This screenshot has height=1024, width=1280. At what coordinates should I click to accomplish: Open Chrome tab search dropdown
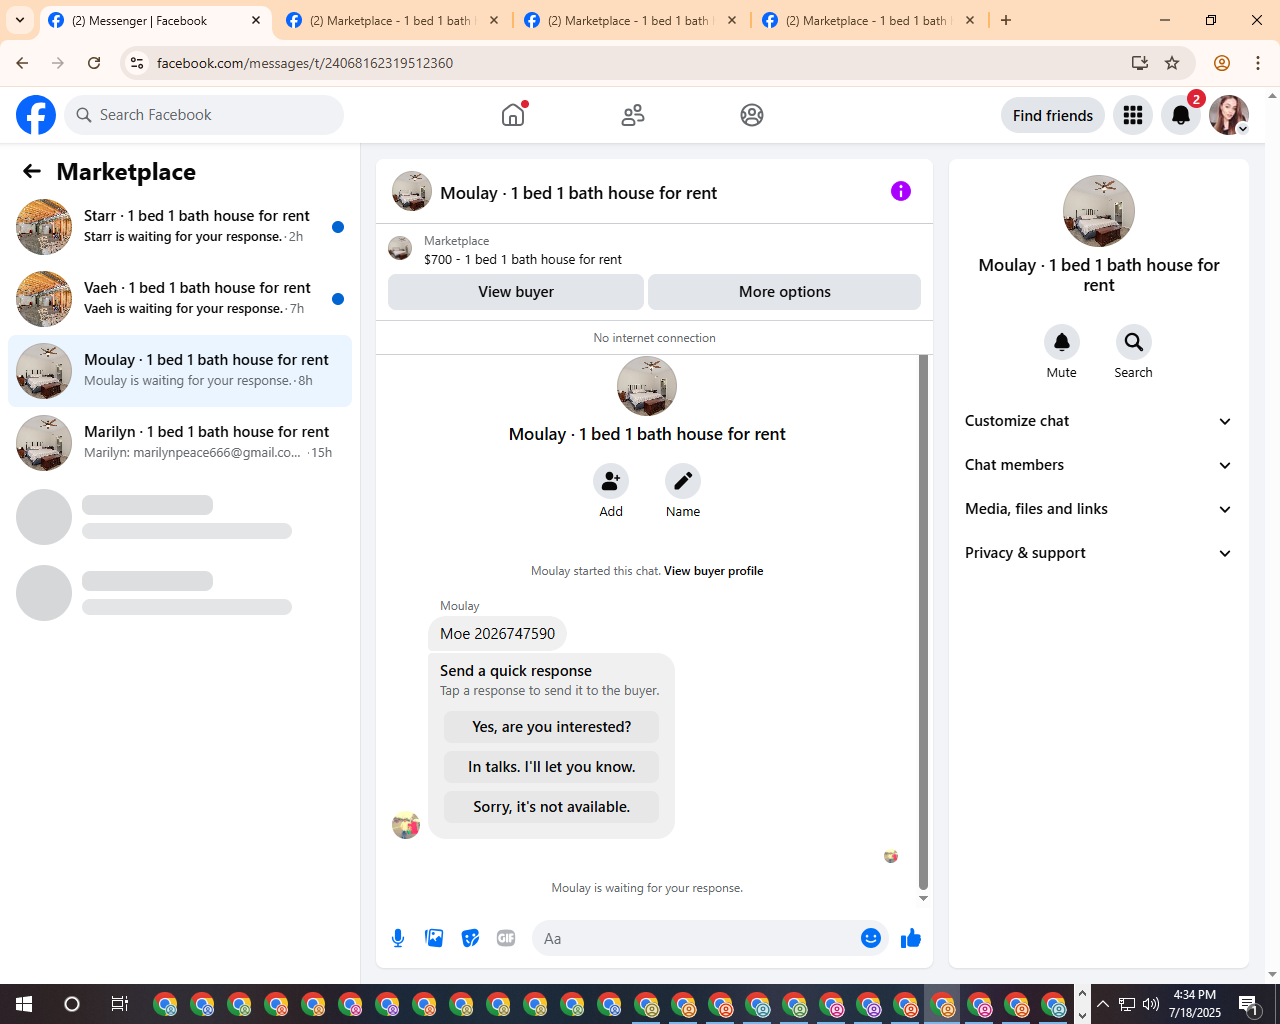tap(20, 20)
